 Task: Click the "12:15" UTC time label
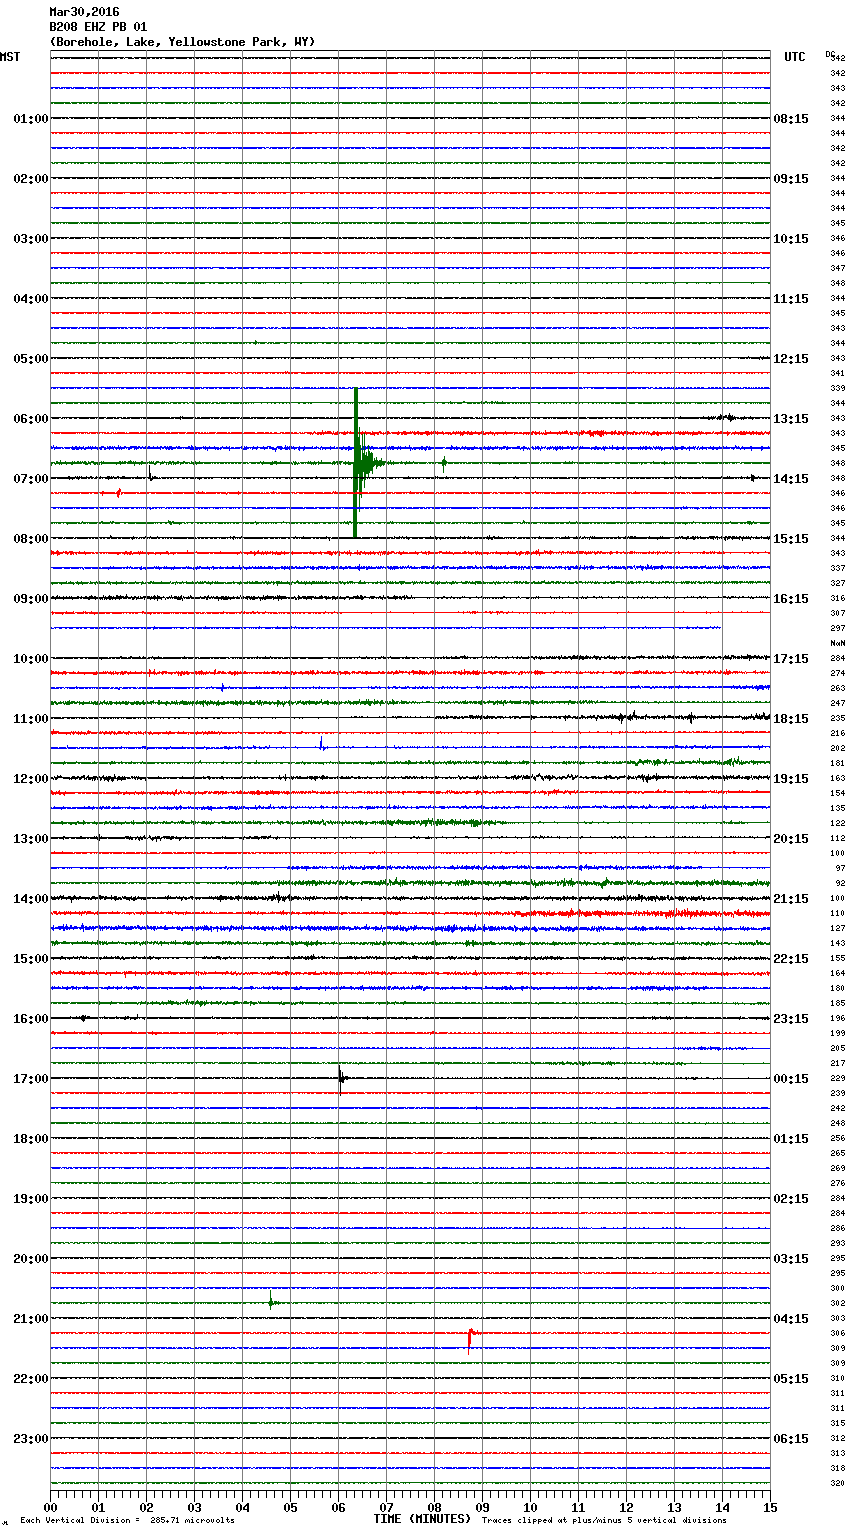coord(791,359)
